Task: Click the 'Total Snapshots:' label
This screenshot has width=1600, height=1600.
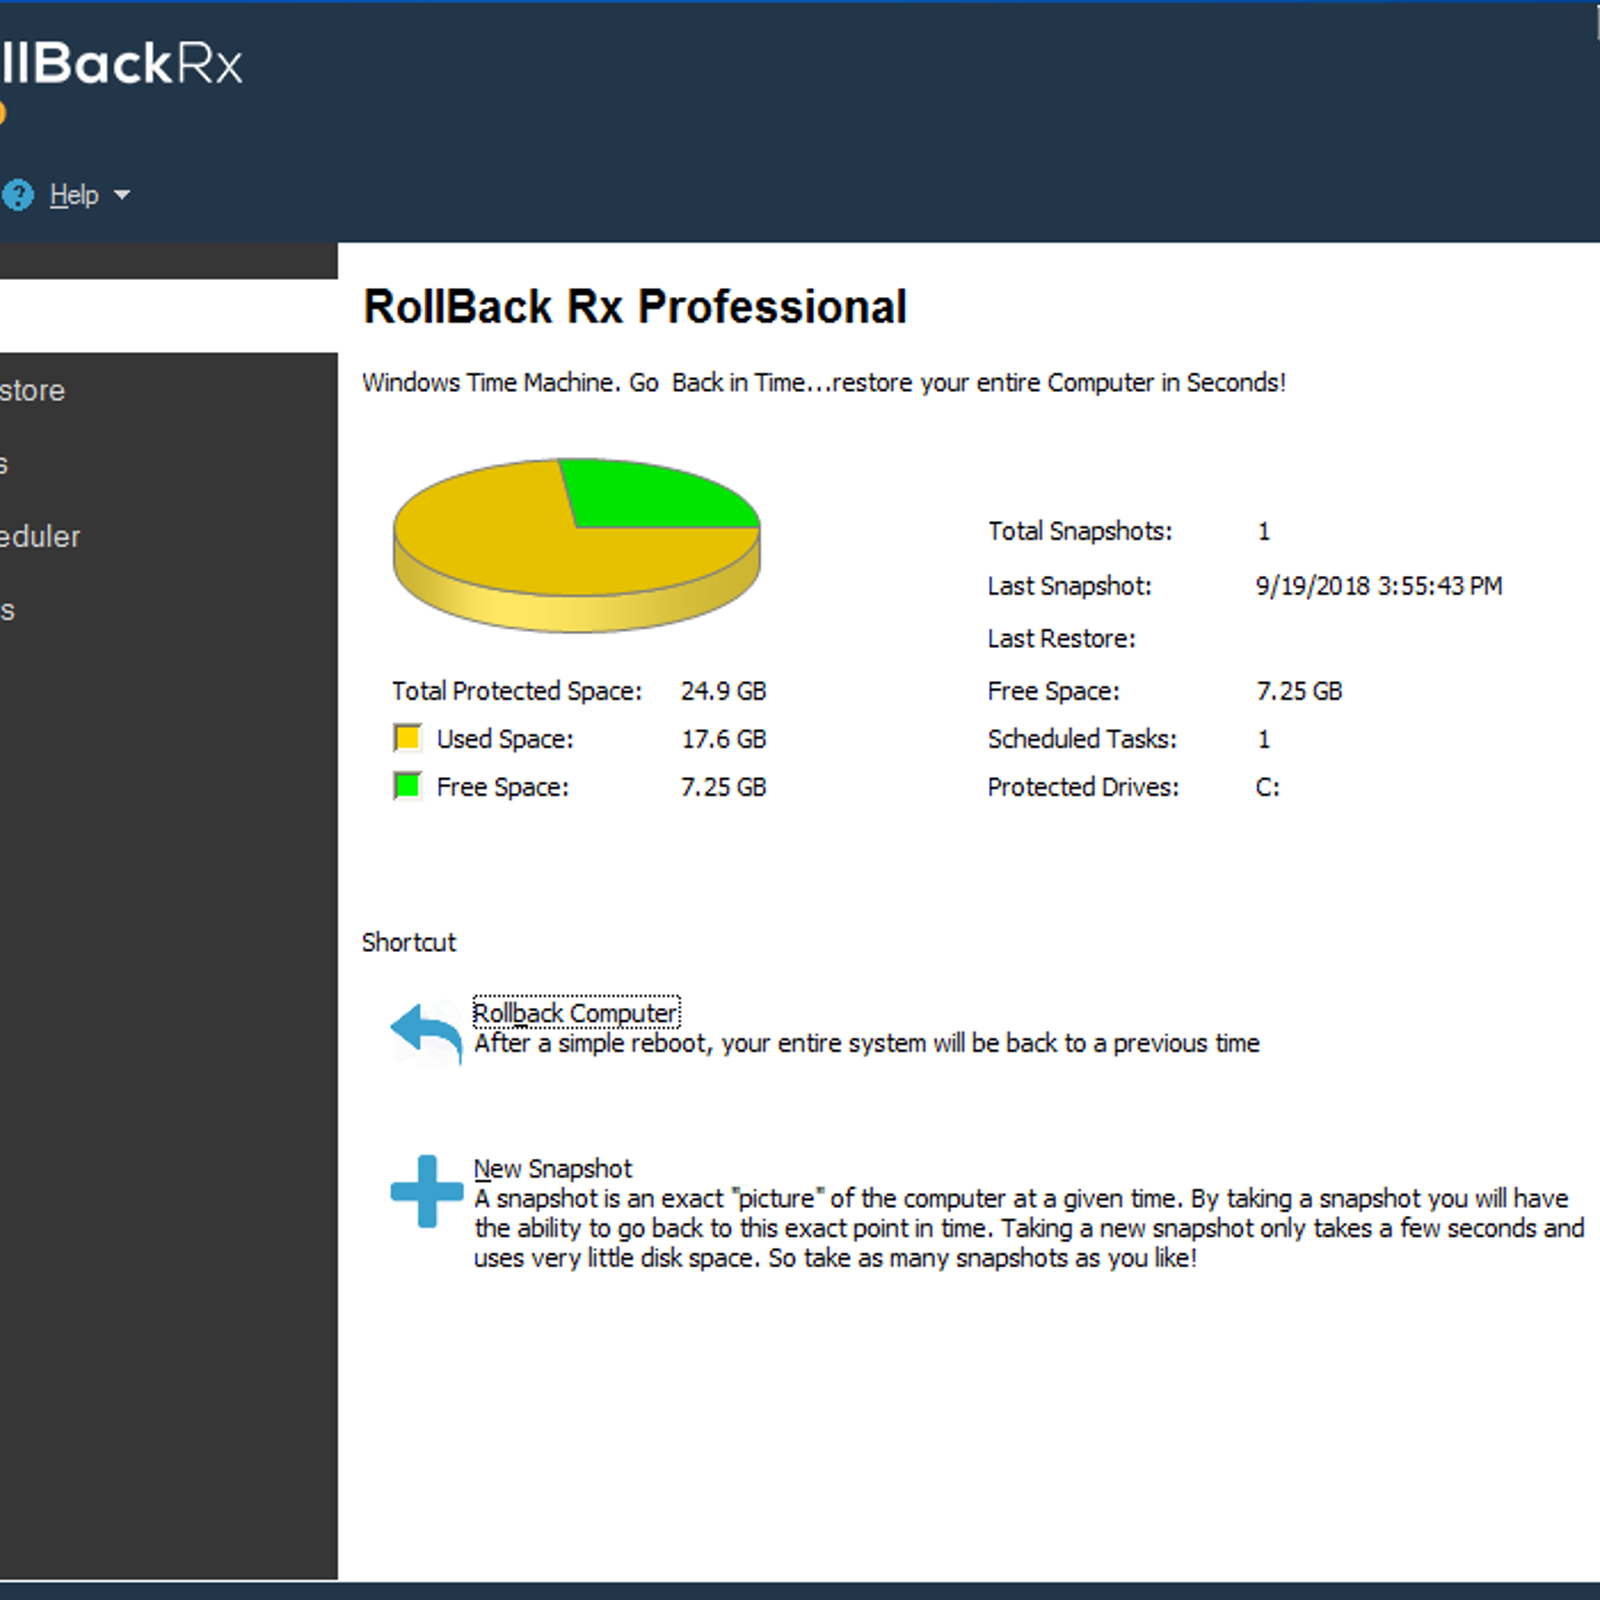Action: pos(1080,531)
